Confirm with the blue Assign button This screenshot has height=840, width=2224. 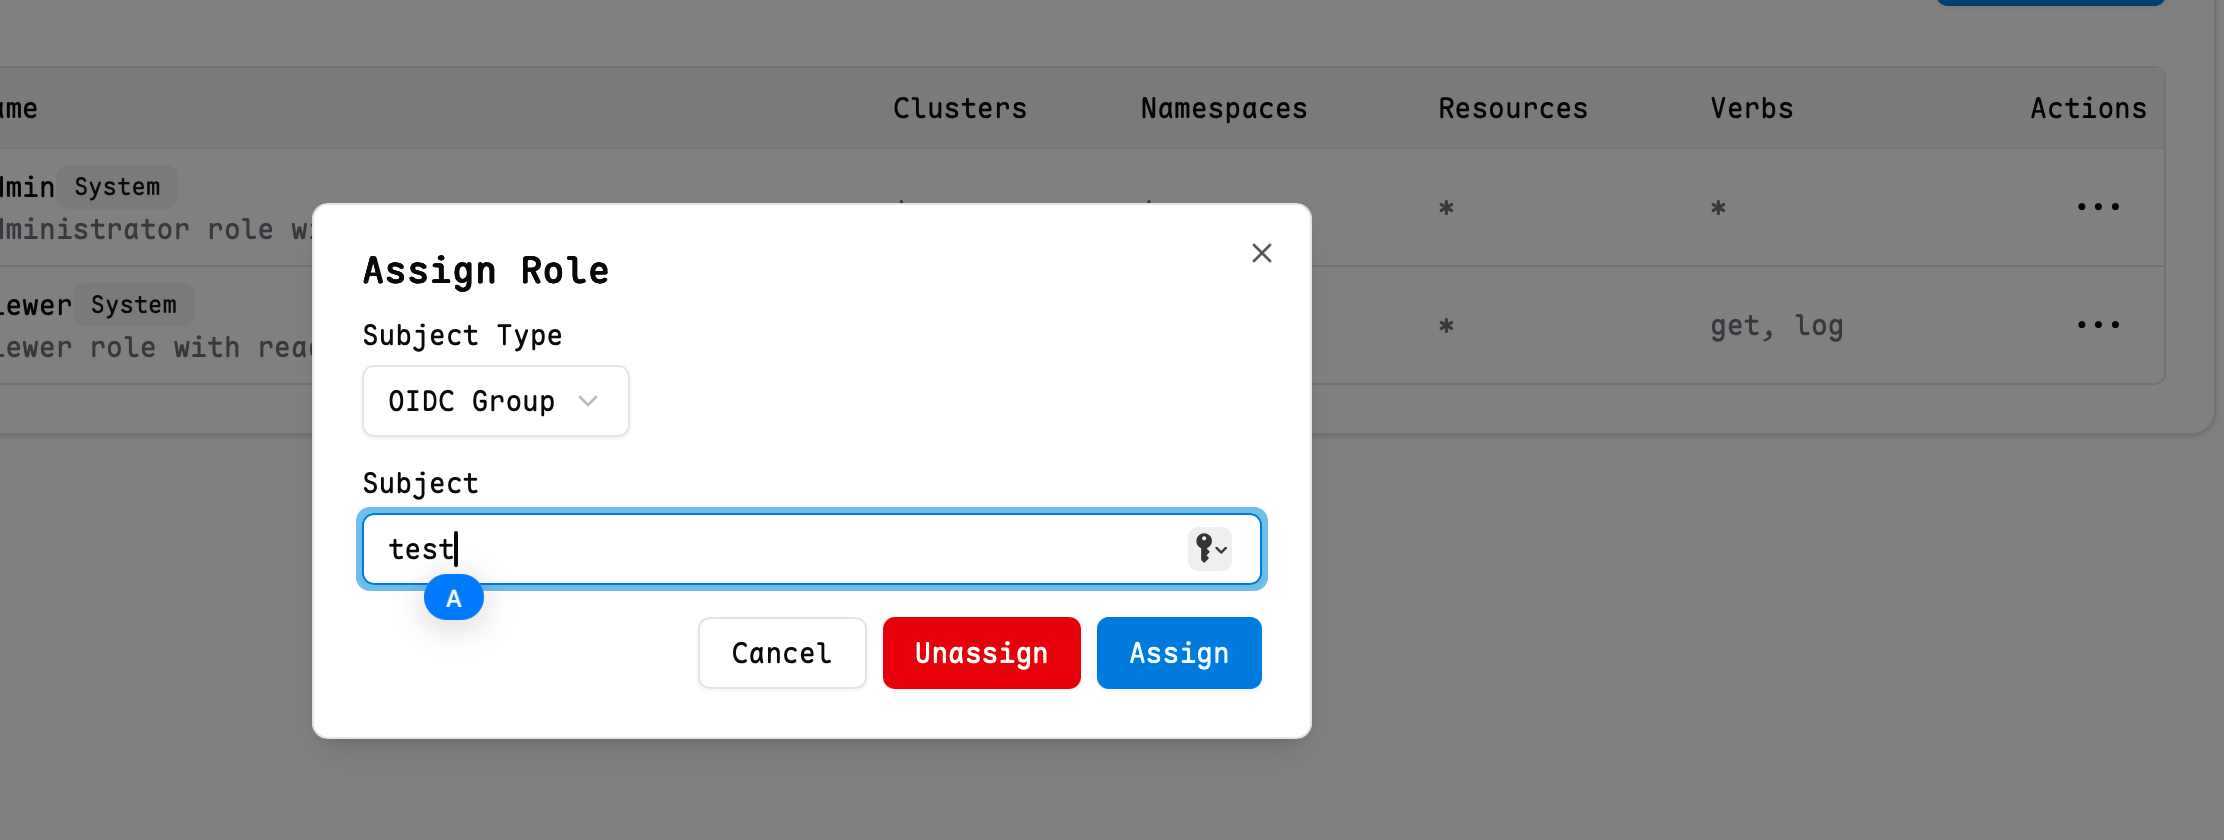click(x=1179, y=653)
